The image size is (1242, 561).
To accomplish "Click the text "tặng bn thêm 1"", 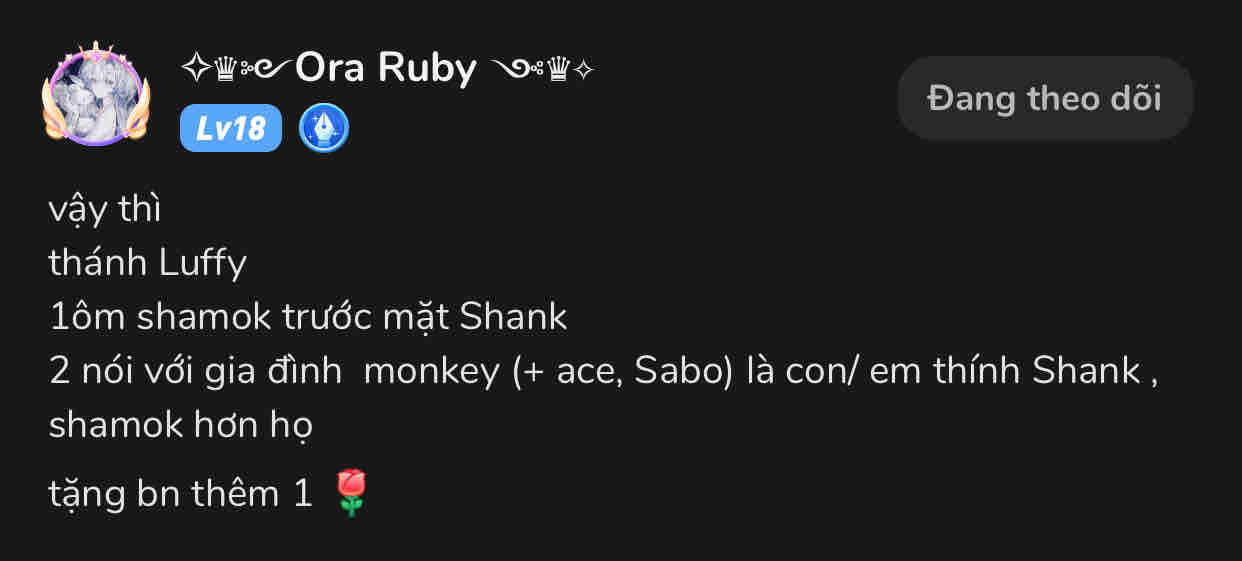I will pyautogui.click(x=180, y=493).
